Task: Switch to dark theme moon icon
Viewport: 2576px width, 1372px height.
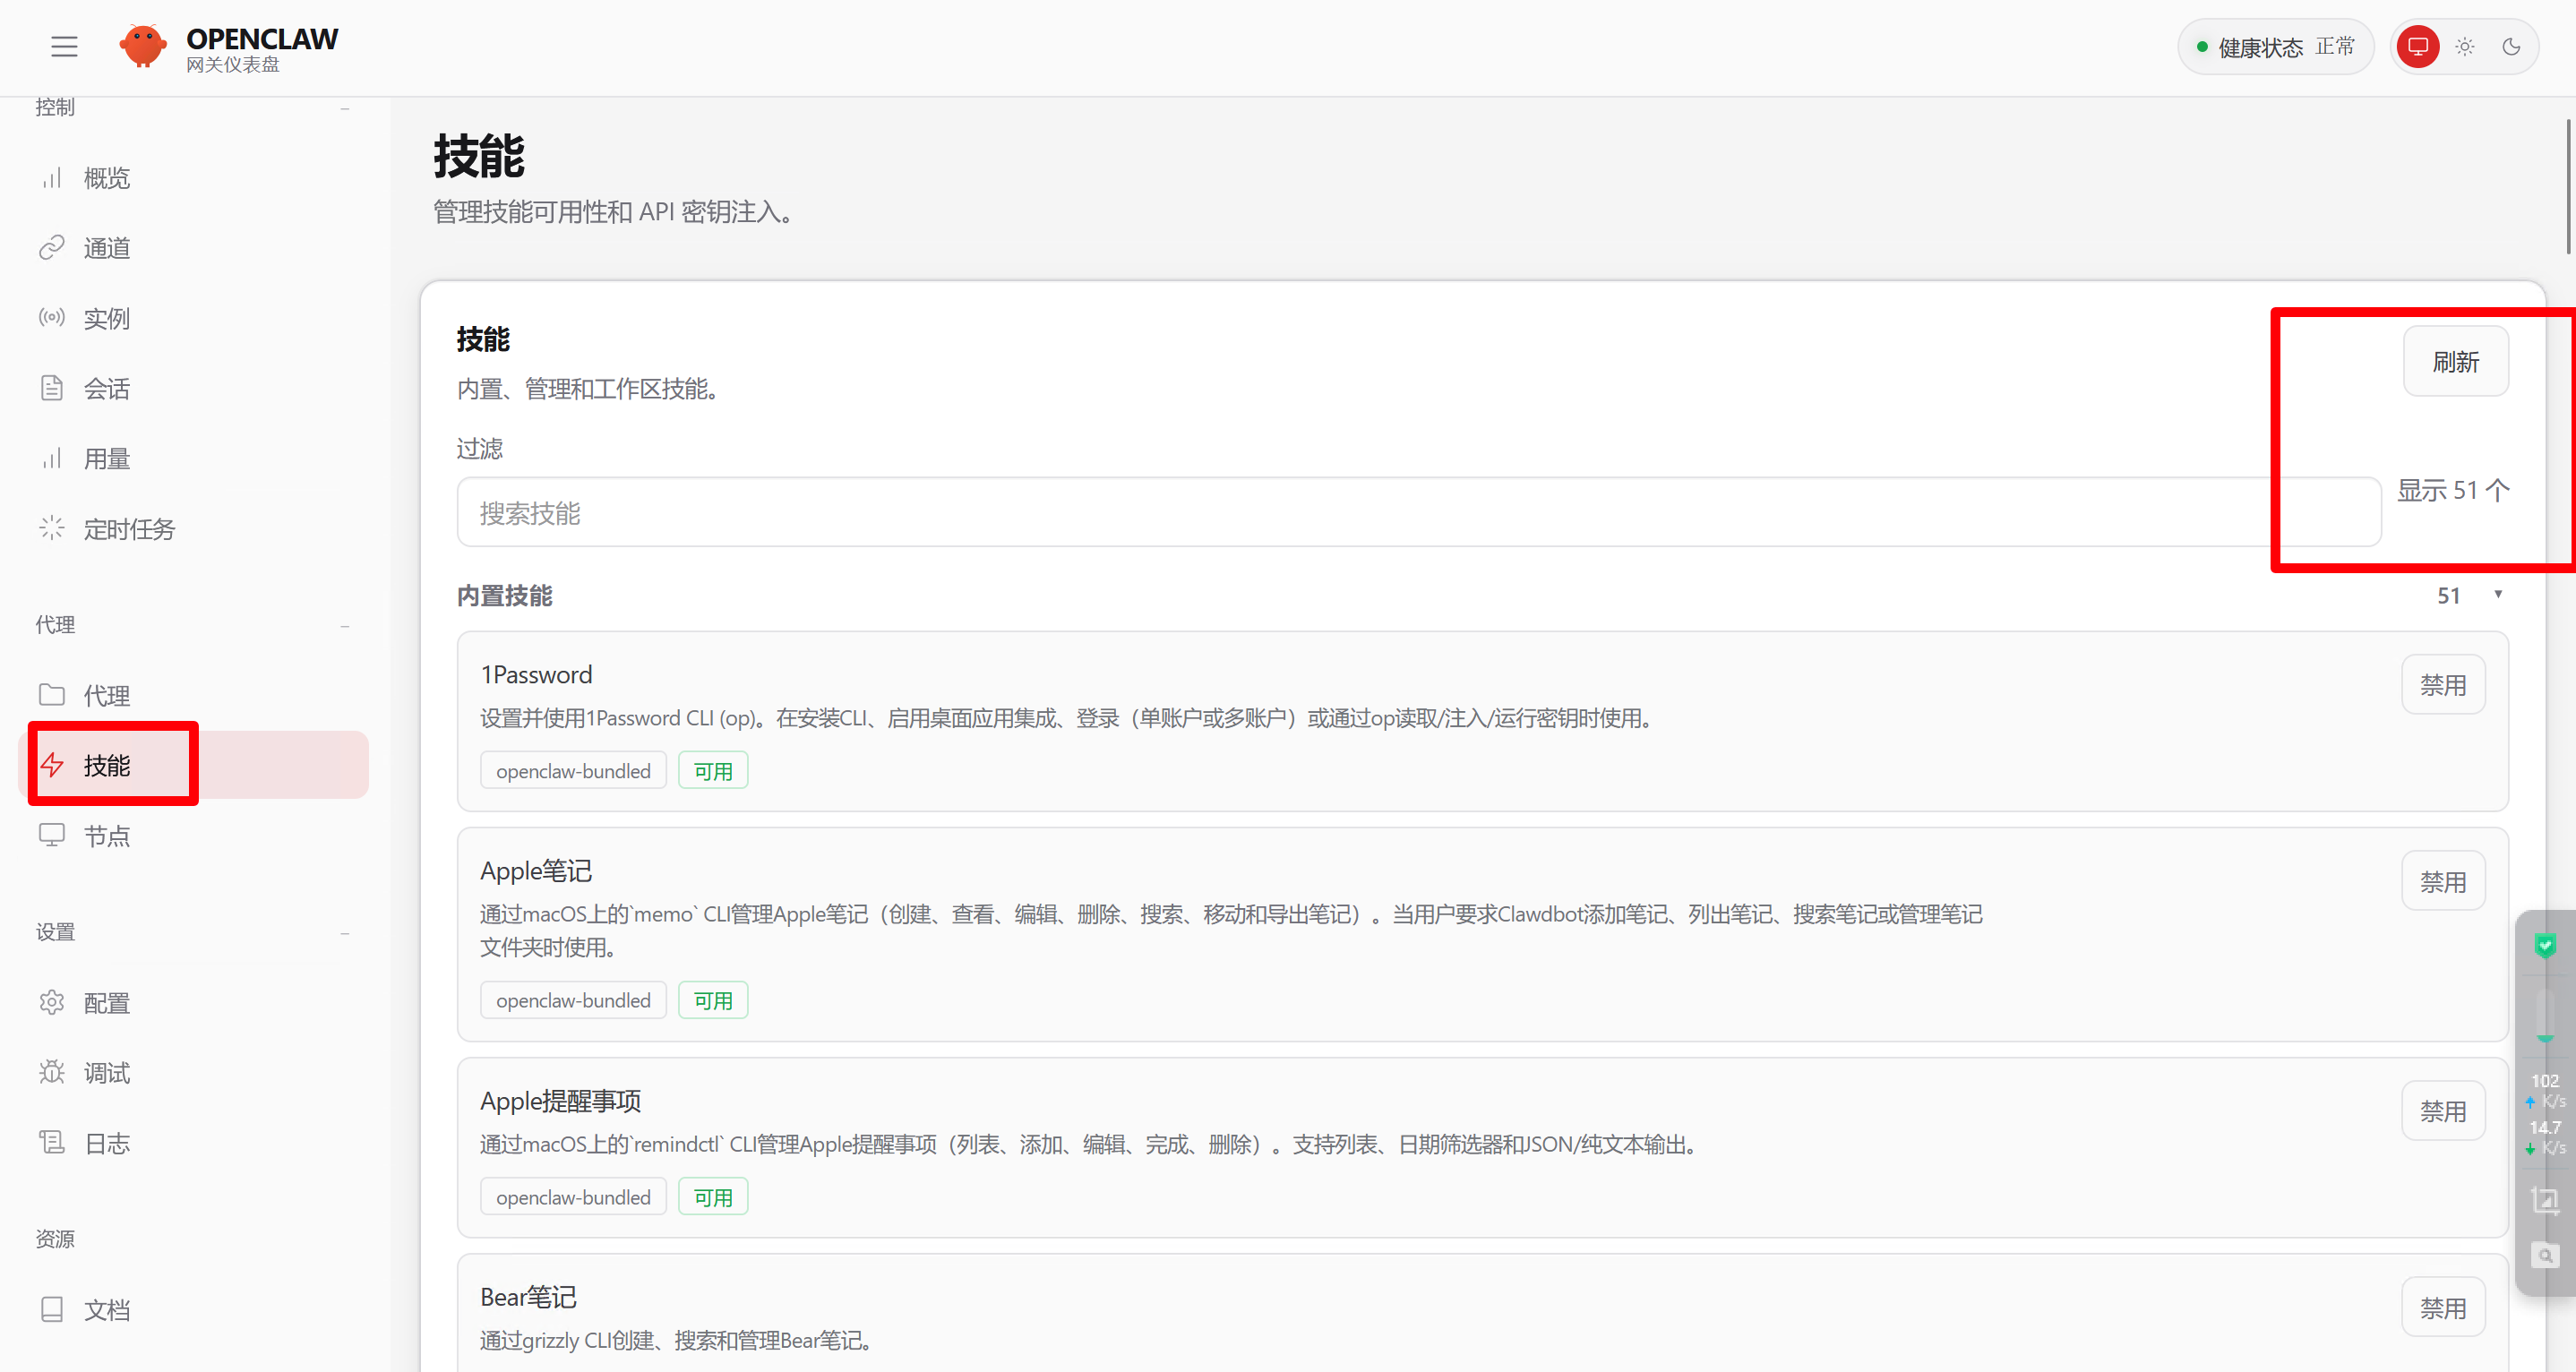Action: [x=2510, y=47]
